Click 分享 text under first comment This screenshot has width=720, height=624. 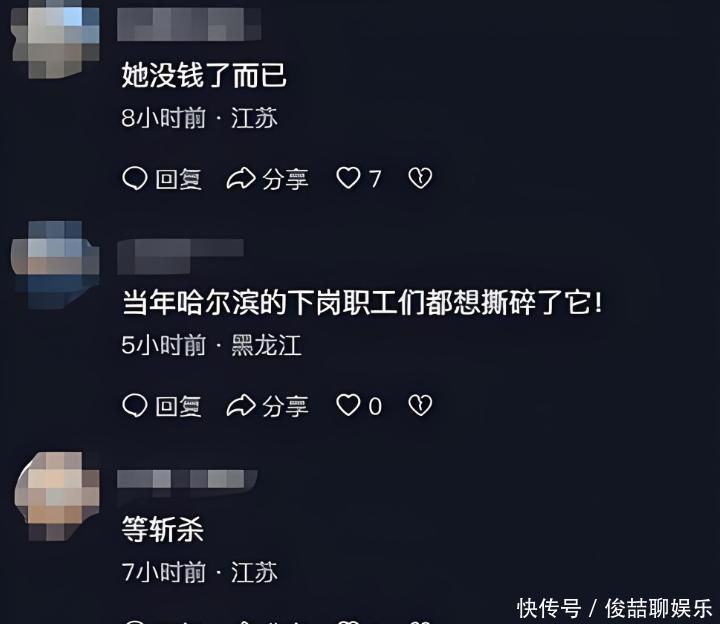[285, 179]
